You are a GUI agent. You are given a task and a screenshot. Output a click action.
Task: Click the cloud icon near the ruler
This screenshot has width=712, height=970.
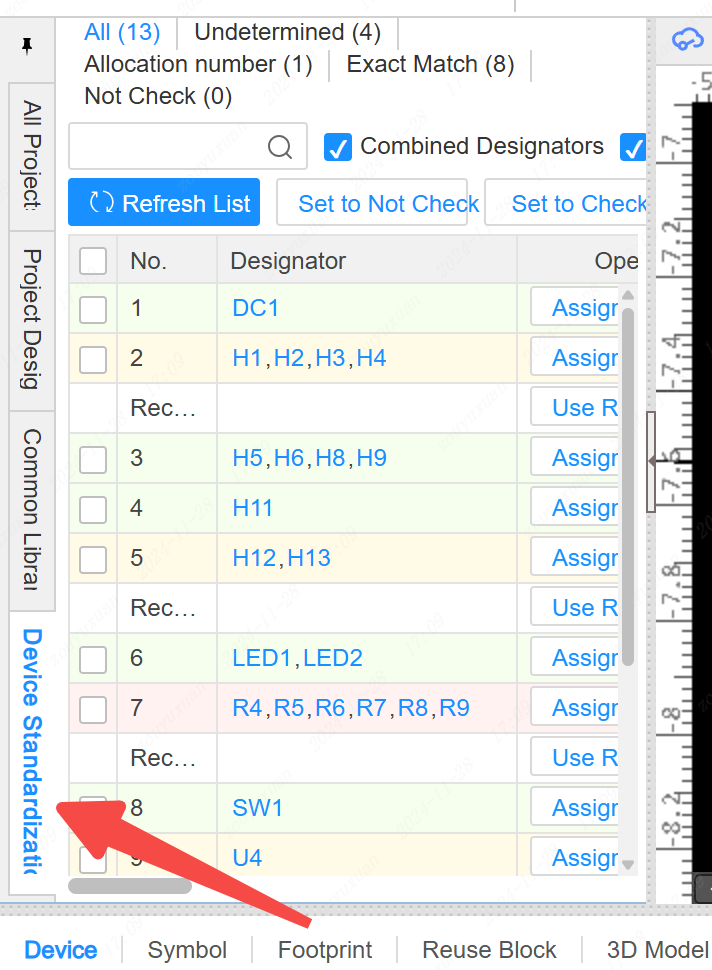pyautogui.click(x=687, y=39)
